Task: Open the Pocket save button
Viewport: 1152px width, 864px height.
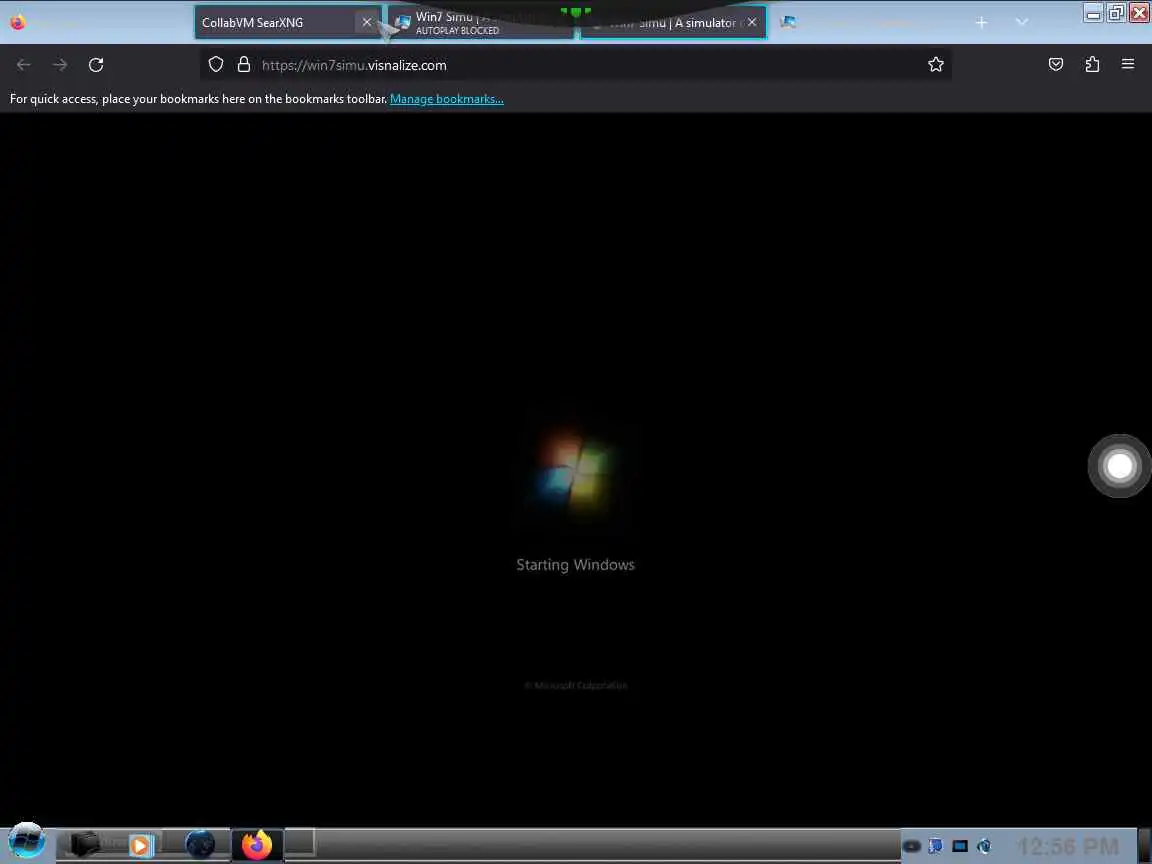Action: coord(1056,65)
